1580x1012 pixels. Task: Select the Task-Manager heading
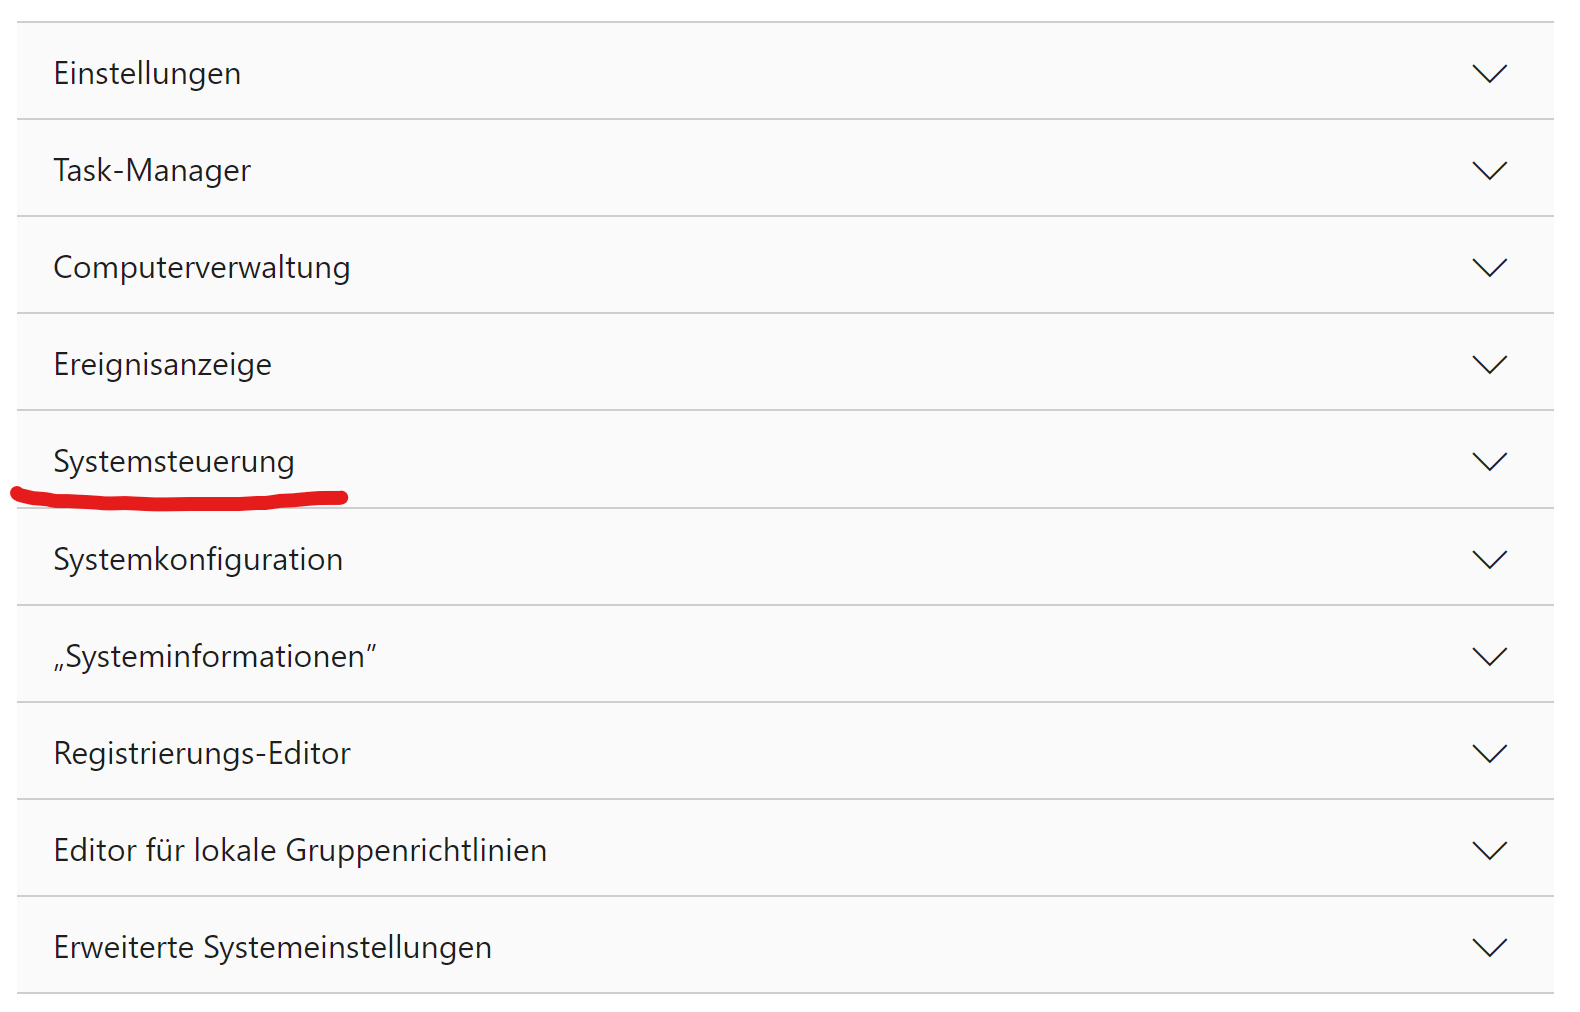(x=152, y=171)
